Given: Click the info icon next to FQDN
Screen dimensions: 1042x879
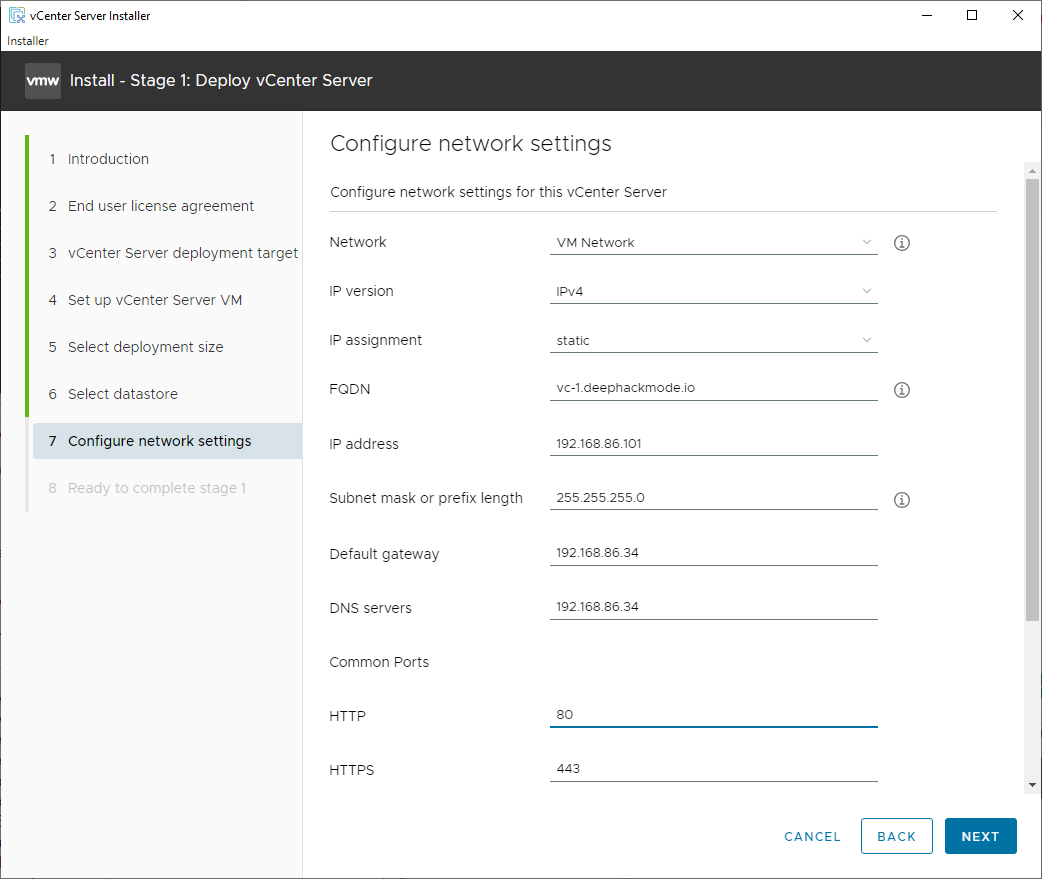Looking at the screenshot, I should [x=901, y=390].
